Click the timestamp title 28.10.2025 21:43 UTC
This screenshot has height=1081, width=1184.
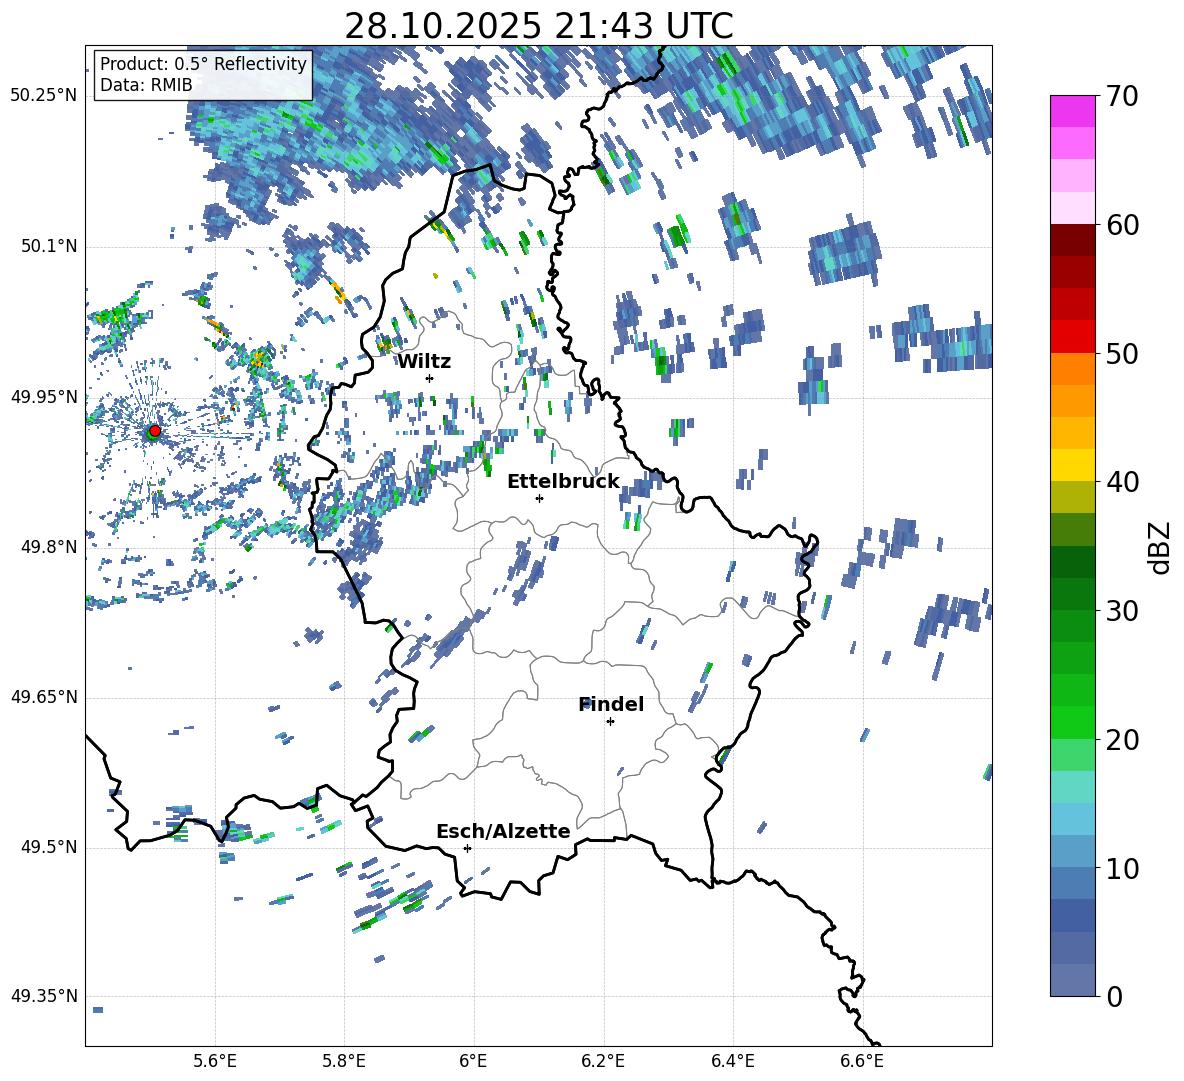pos(539,26)
